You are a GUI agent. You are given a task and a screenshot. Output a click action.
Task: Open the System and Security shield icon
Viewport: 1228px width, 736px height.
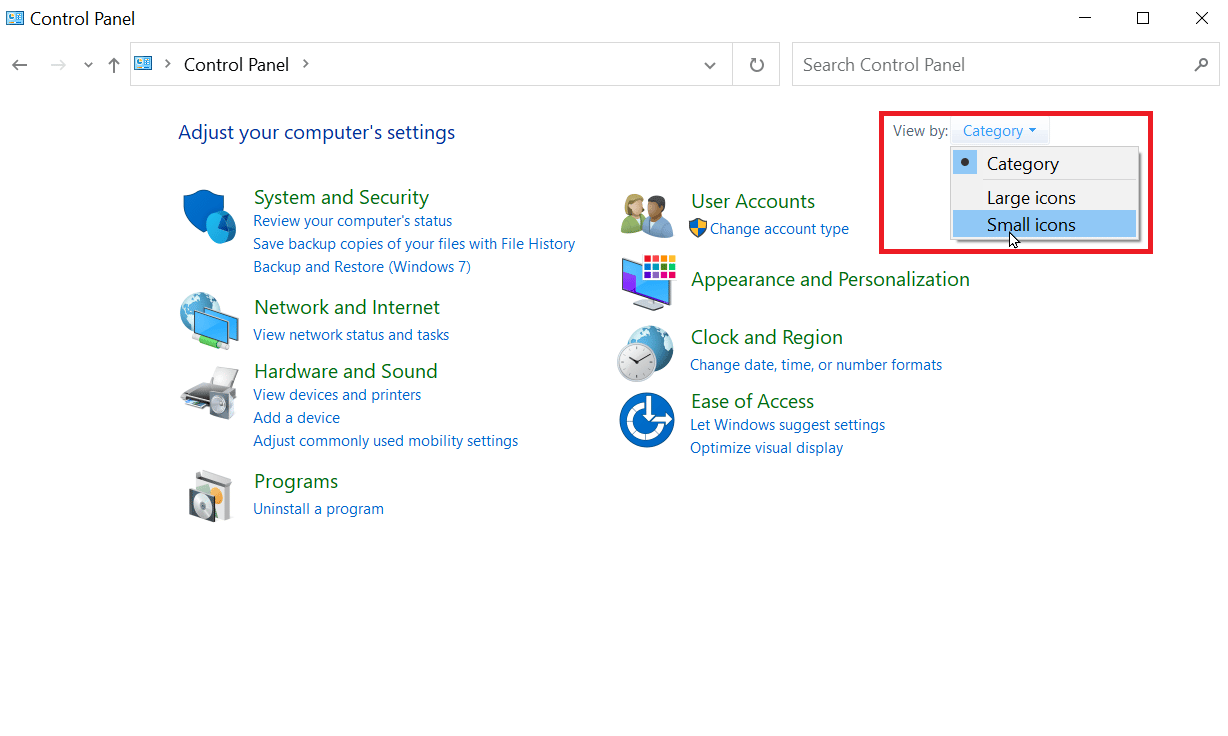(209, 216)
